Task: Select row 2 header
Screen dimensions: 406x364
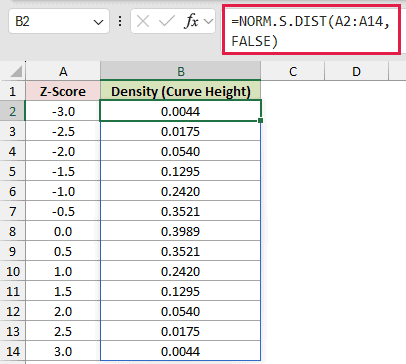Action: (13, 111)
